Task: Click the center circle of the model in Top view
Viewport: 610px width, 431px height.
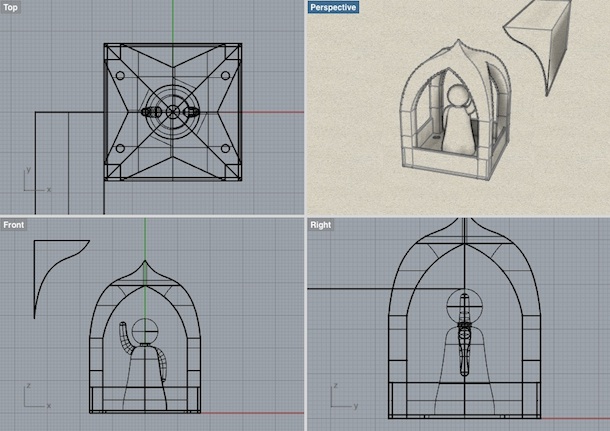Action: (x=172, y=112)
